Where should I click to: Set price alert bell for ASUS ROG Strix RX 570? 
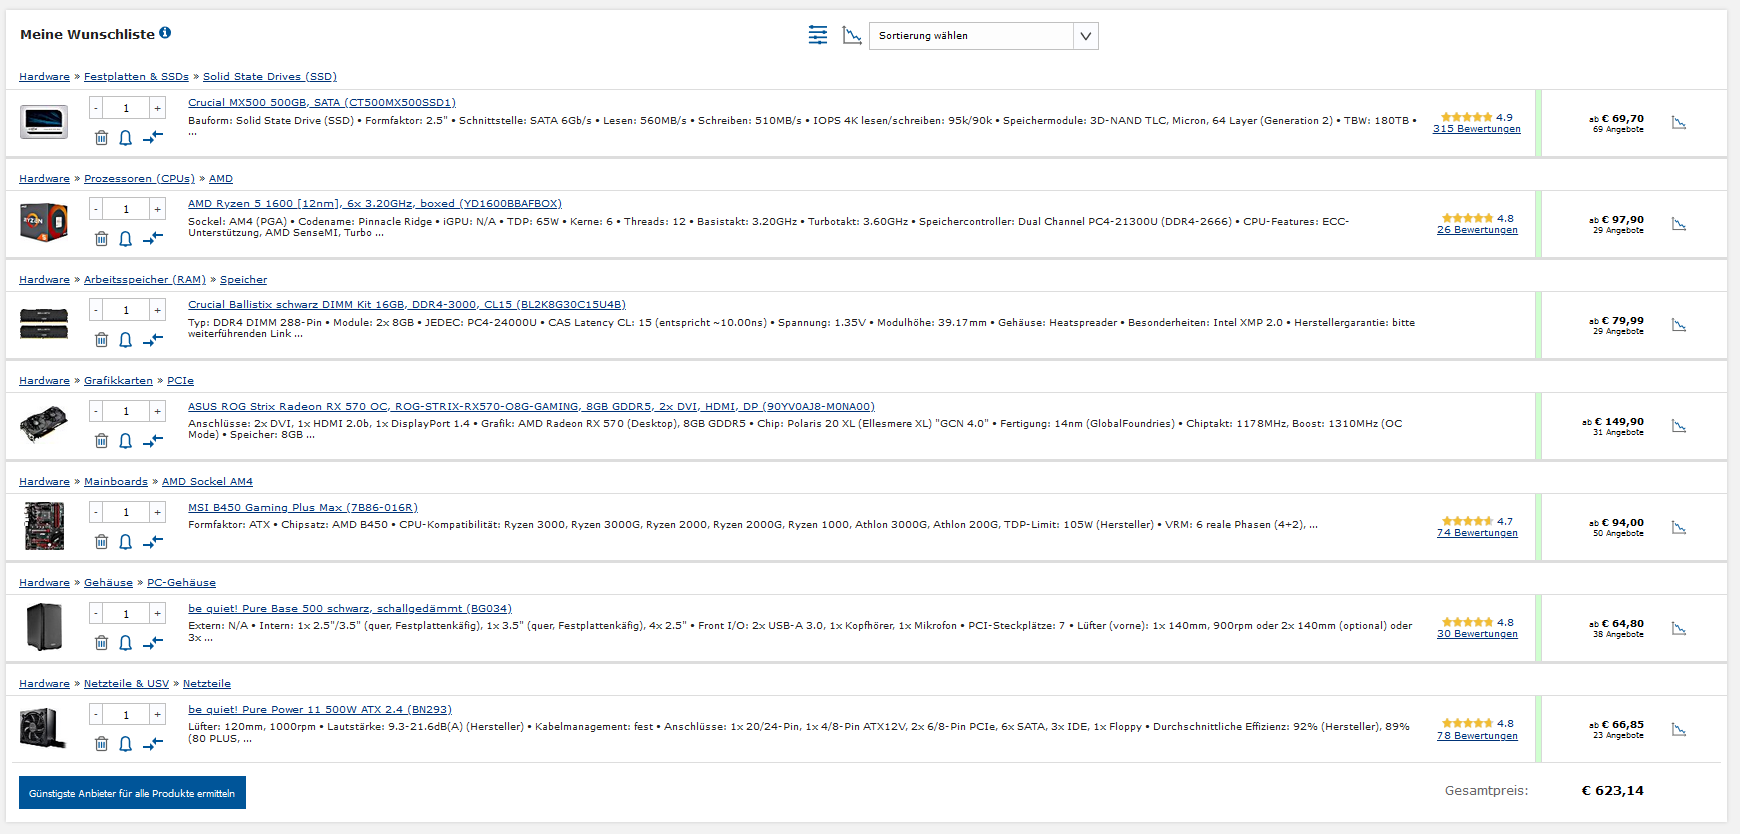126,441
